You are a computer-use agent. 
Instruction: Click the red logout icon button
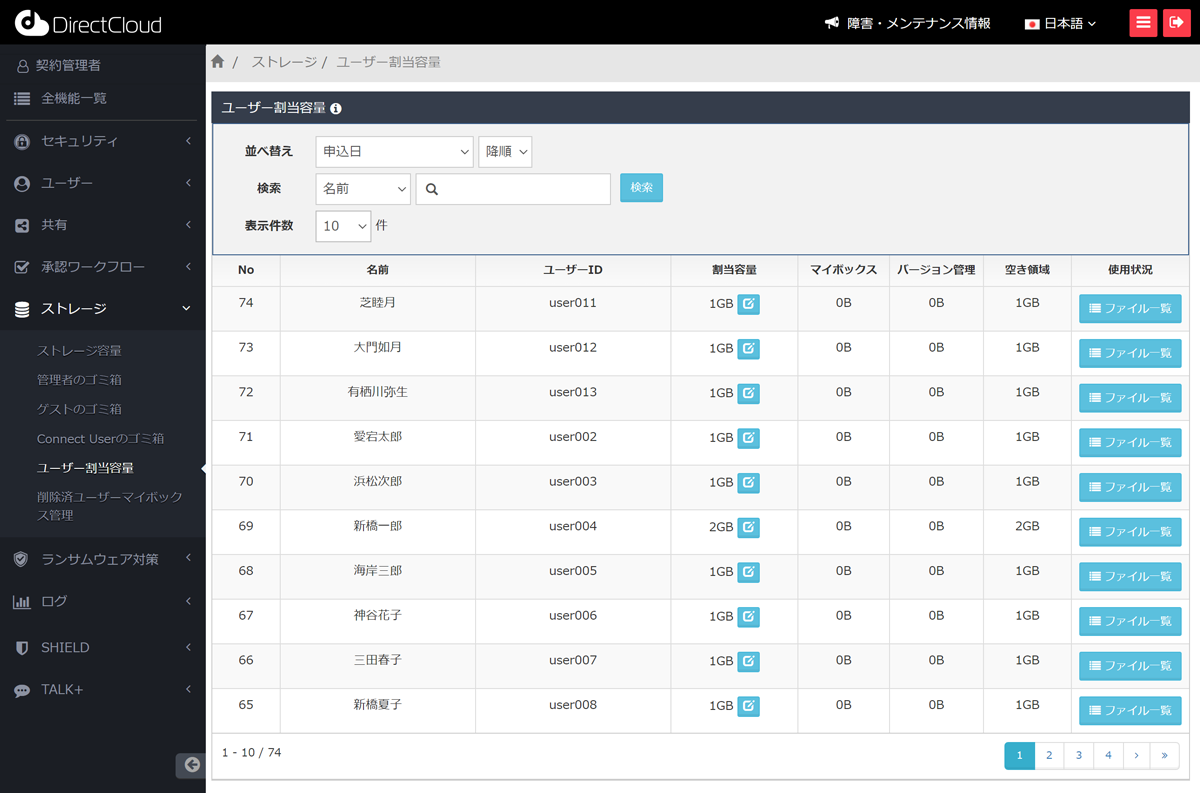pos(1177,23)
